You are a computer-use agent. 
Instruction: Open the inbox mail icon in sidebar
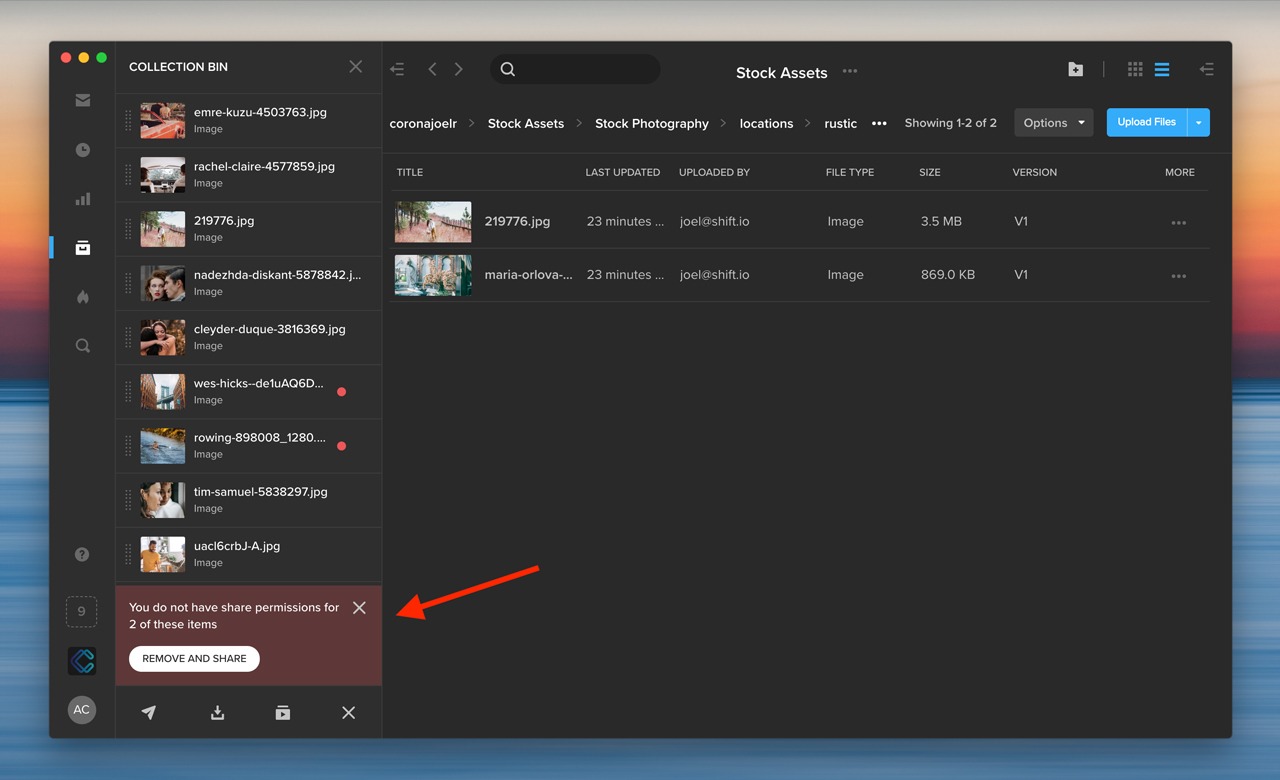pyautogui.click(x=83, y=100)
